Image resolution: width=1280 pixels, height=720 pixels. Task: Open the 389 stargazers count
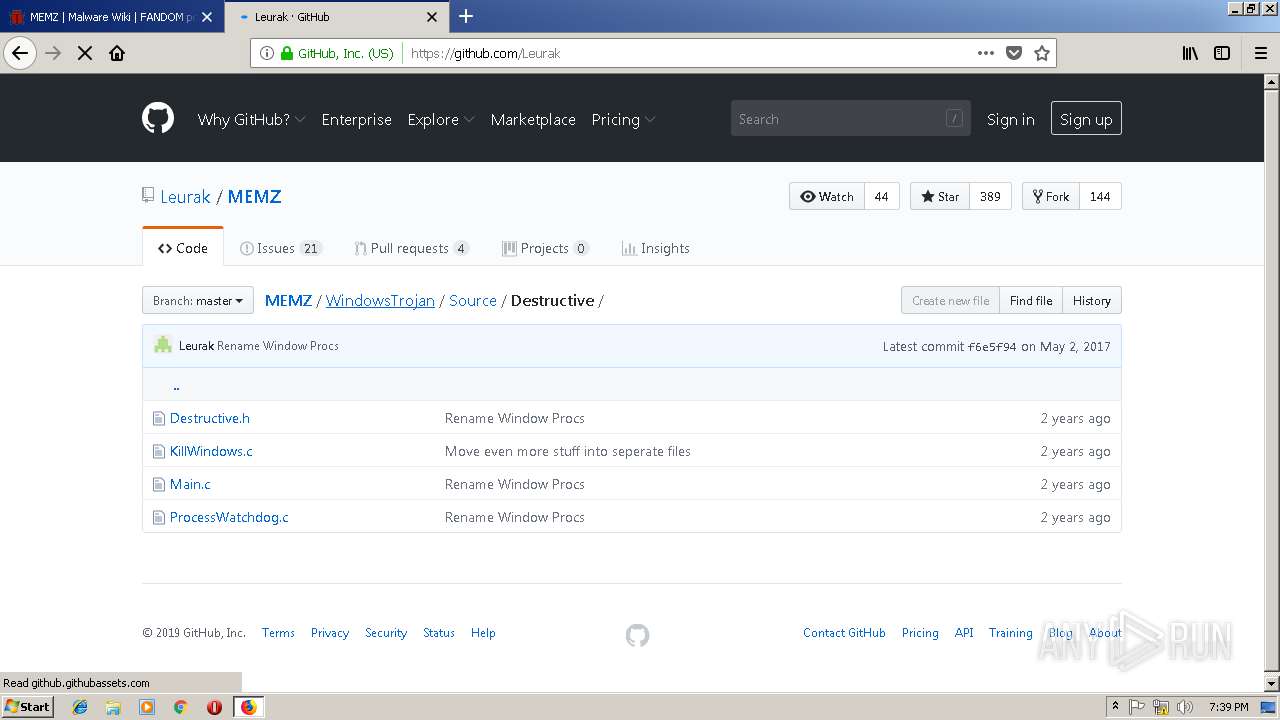(x=990, y=196)
